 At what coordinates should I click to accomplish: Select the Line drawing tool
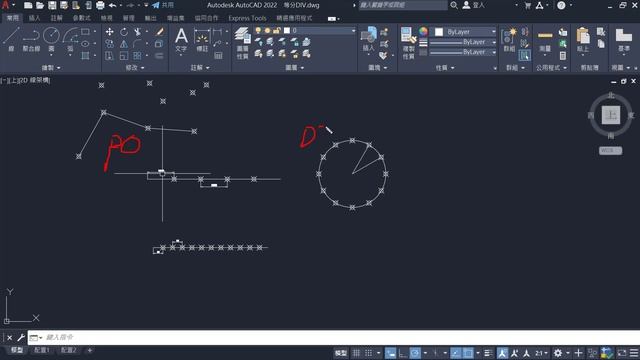tap(11, 39)
